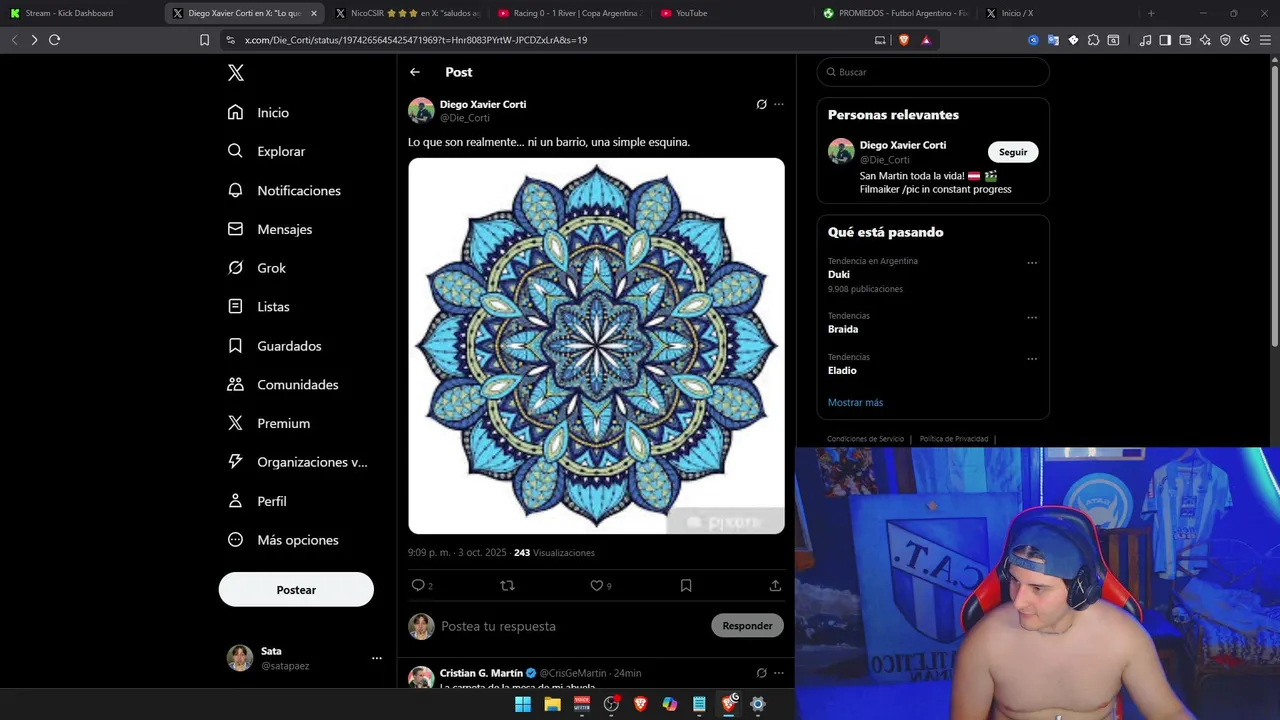Click the repost icon under the post
Image resolution: width=1280 pixels, height=720 pixels.
507,586
